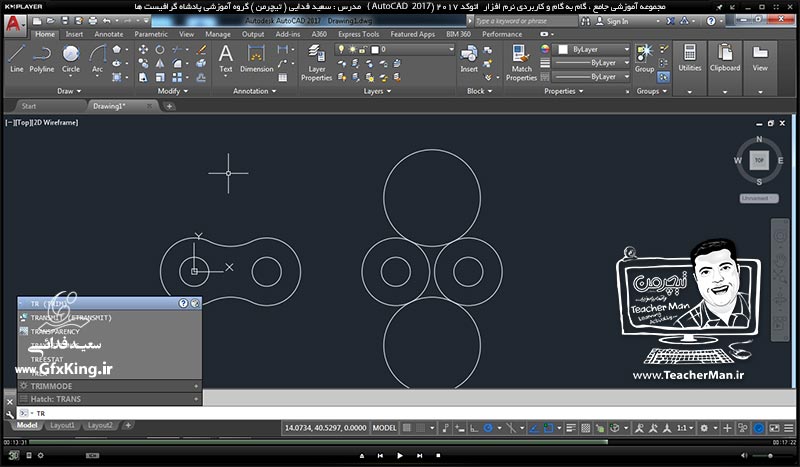Viewport: 800px width, 467px height.
Task: Switch to the Layout1 tab
Action: pos(62,425)
